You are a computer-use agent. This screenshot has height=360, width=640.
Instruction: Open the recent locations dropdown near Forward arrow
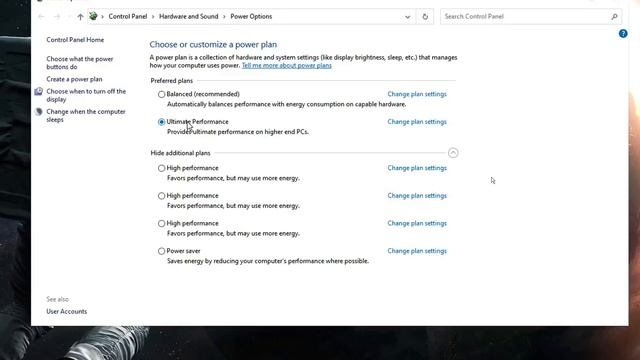point(69,17)
